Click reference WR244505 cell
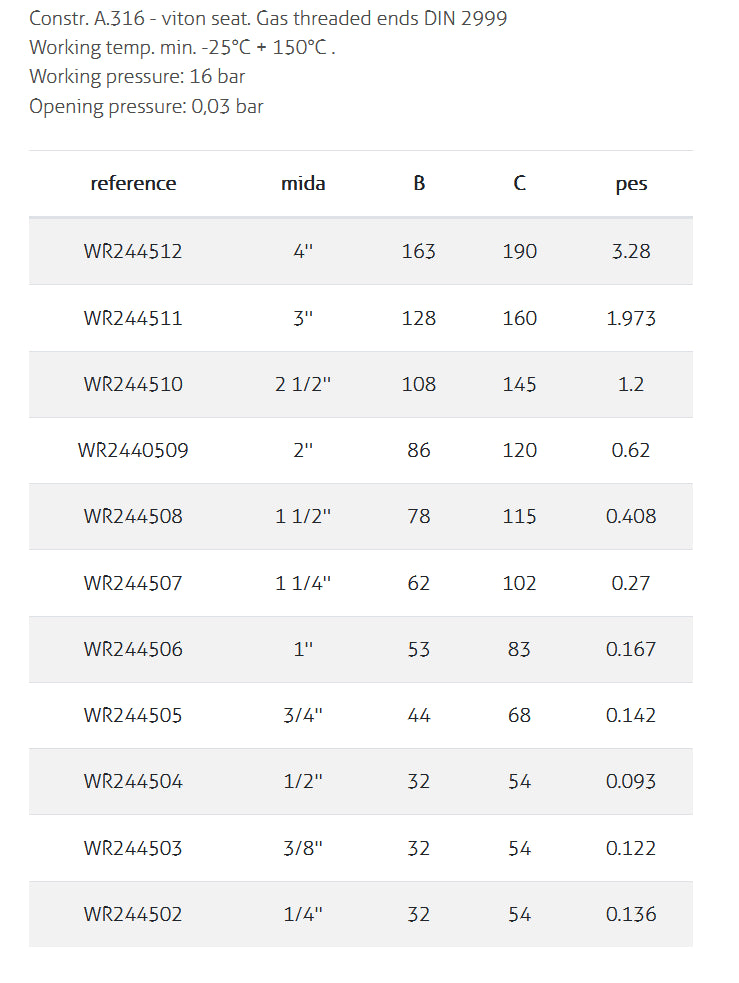 click(133, 716)
